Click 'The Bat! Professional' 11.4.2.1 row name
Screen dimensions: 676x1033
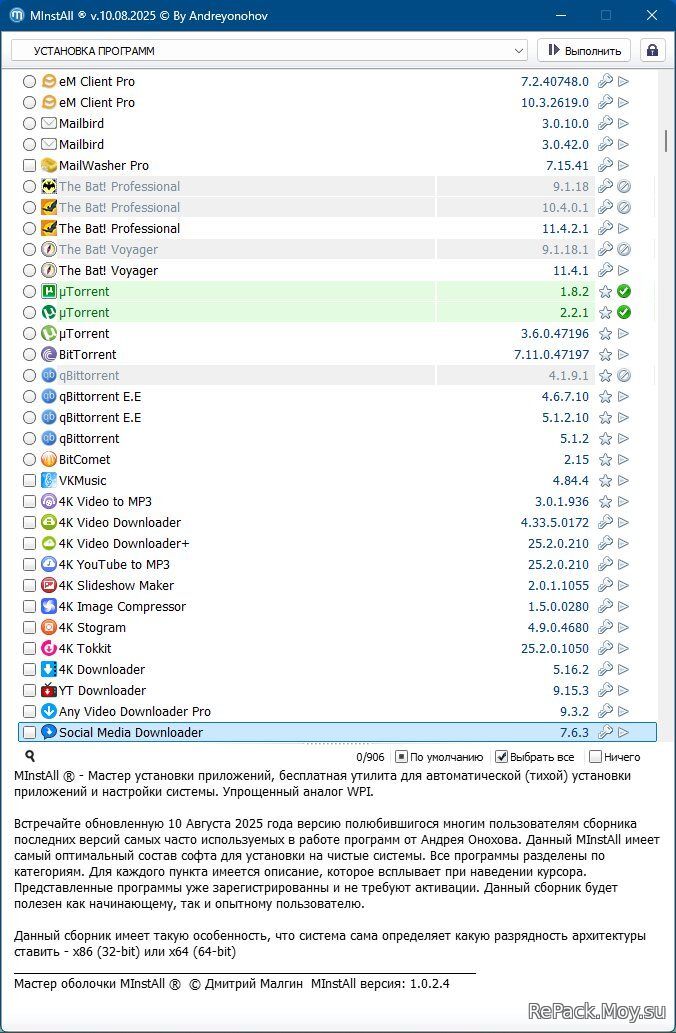point(119,229)
